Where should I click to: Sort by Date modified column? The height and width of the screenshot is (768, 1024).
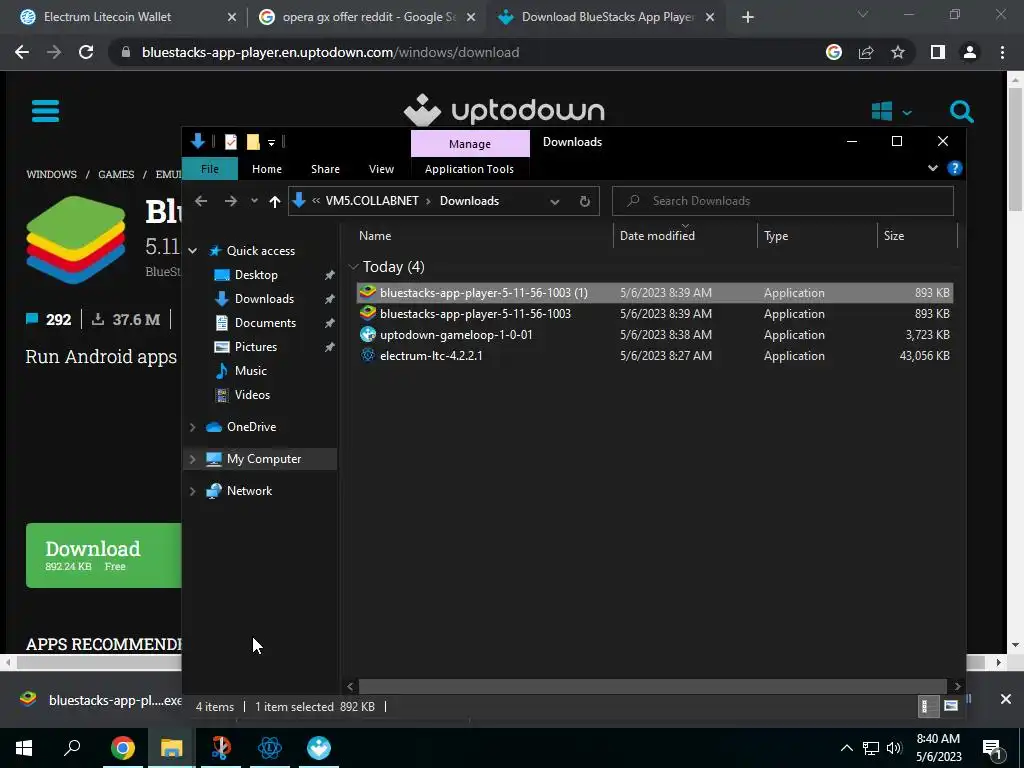[x=657, y=236]
